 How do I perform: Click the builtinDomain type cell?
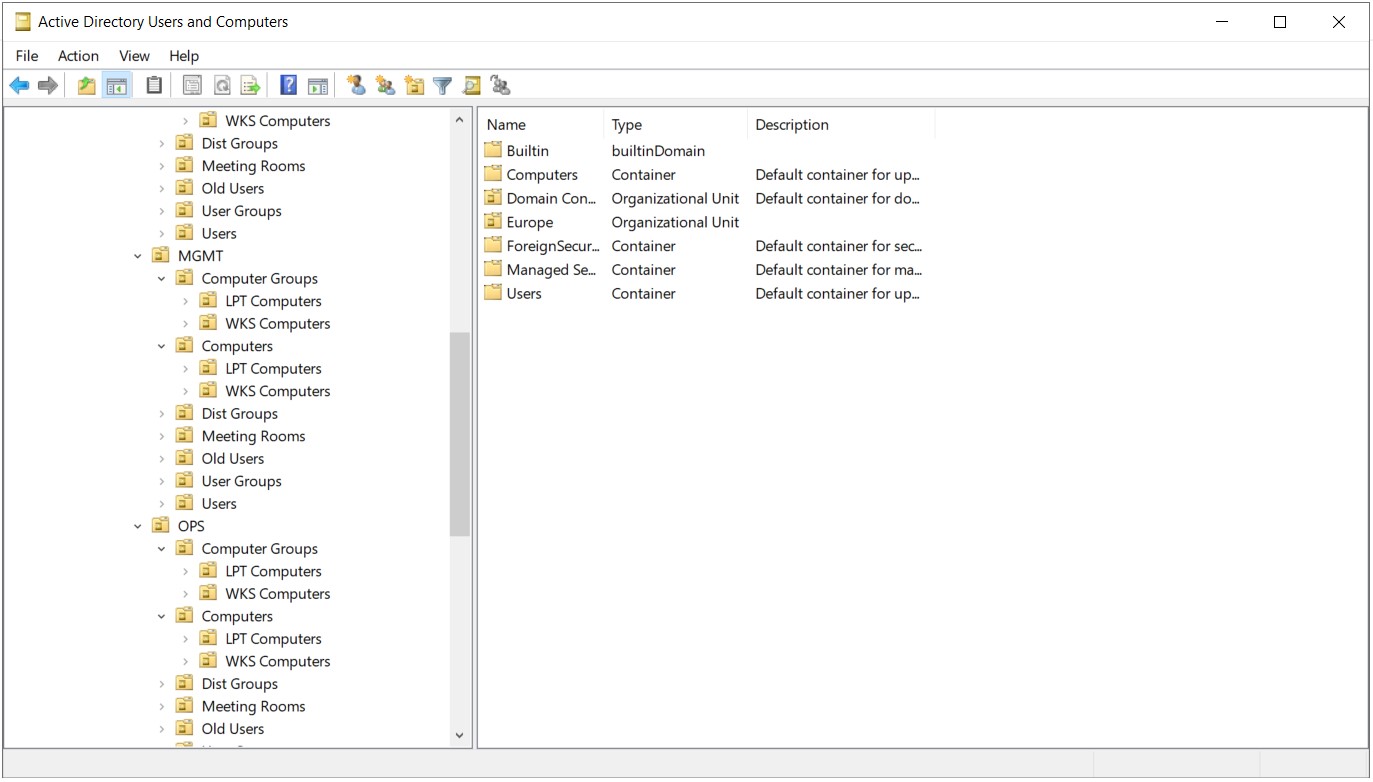point(659,151)
